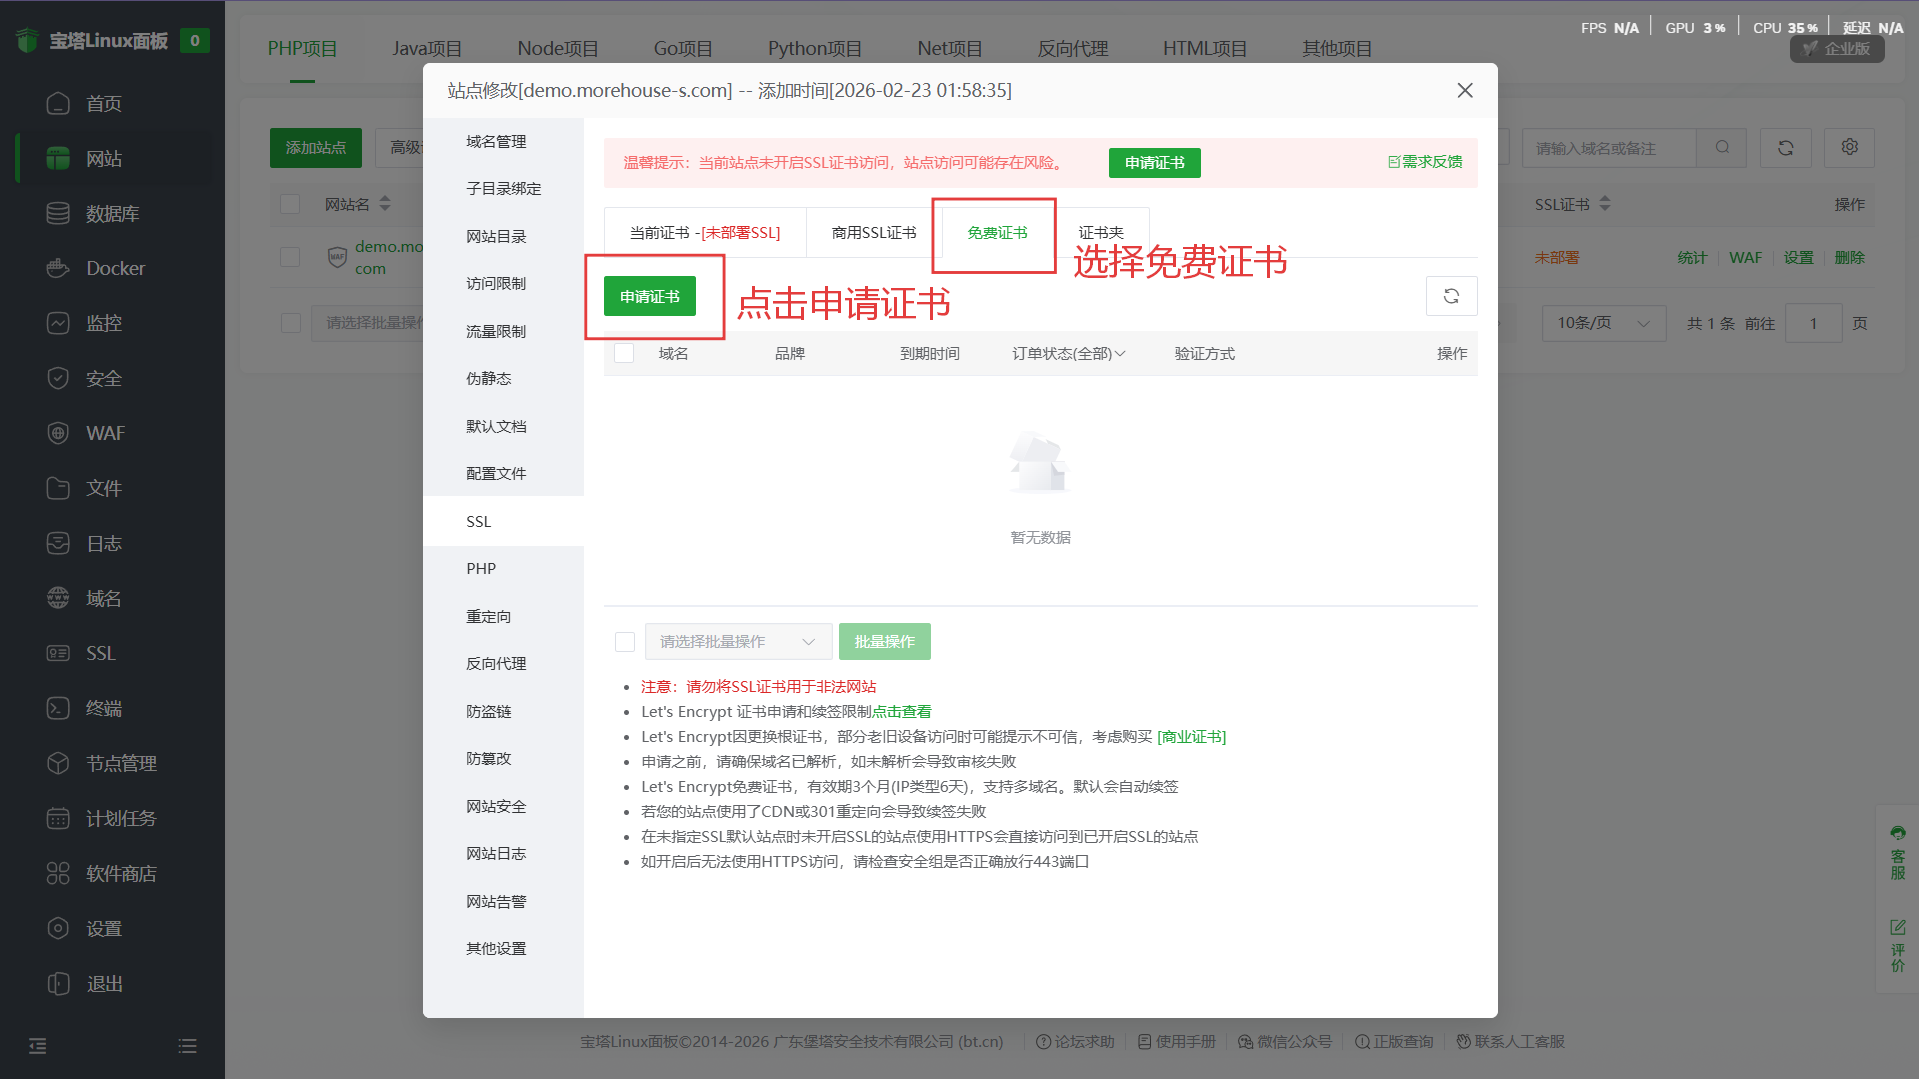This screenshot has height=1079, width=1919.
Task: Expand the 订单状态(全部) filter dropdown
Action: tap(1068, 353)
